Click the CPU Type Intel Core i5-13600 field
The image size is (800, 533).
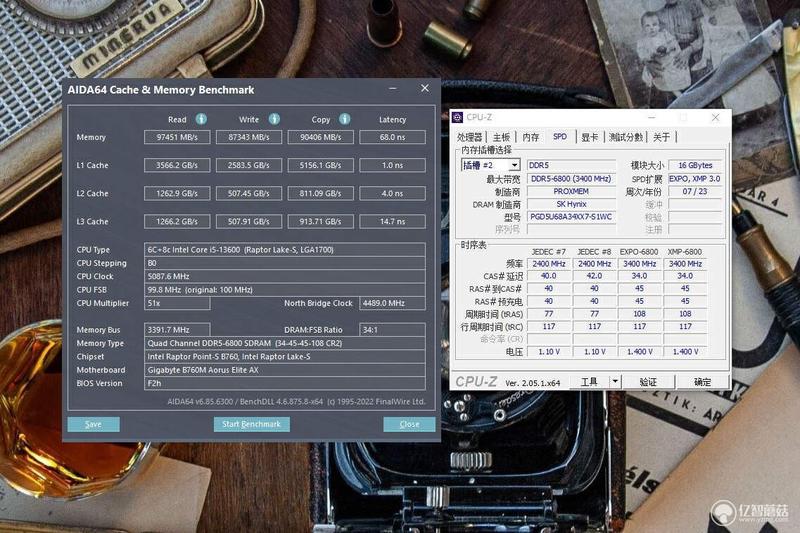point(285,250)
